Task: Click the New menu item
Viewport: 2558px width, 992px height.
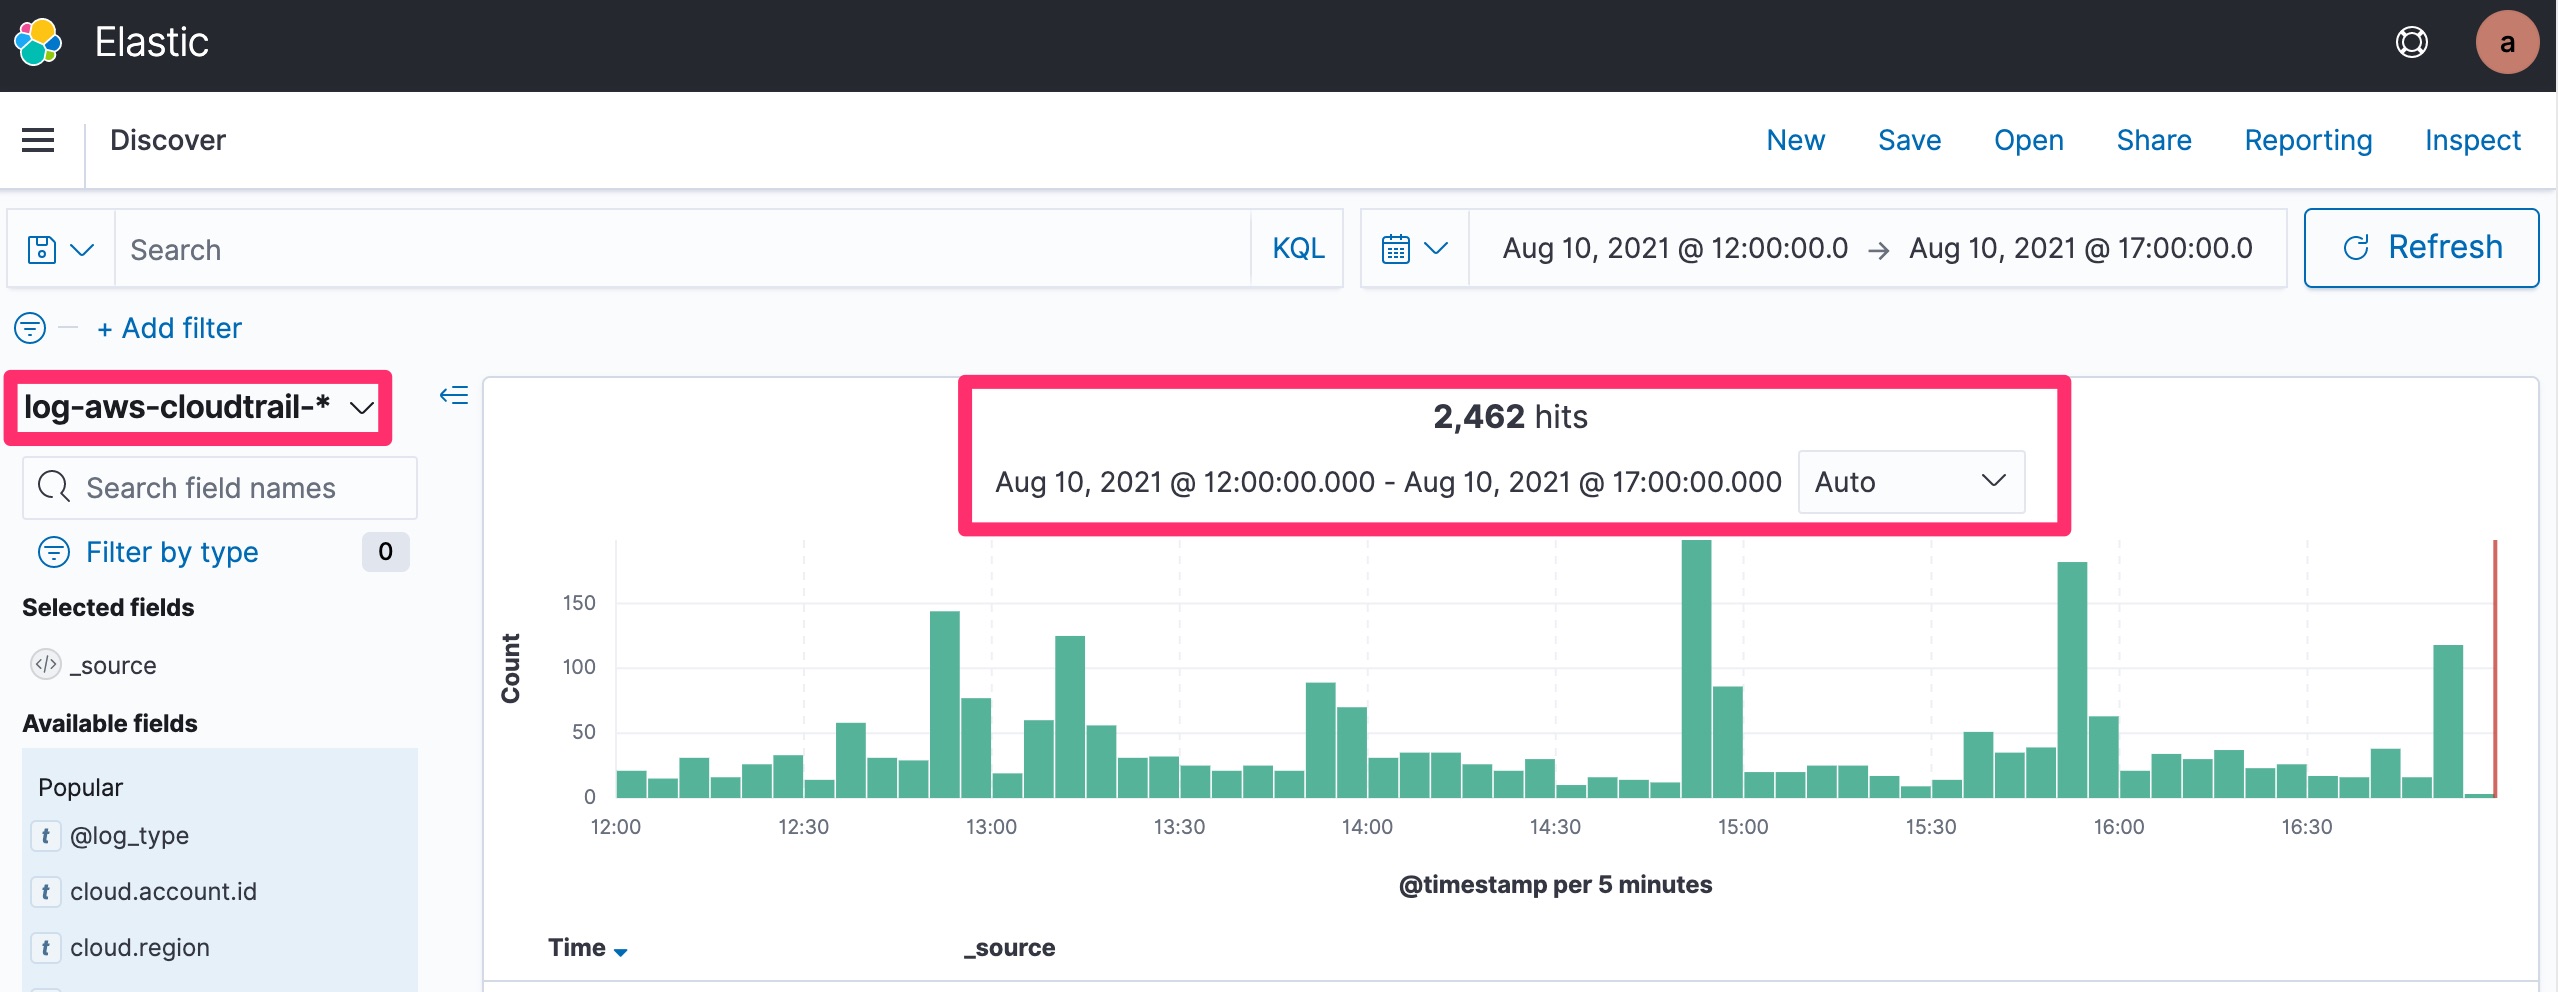Action: coord(1795,140)
